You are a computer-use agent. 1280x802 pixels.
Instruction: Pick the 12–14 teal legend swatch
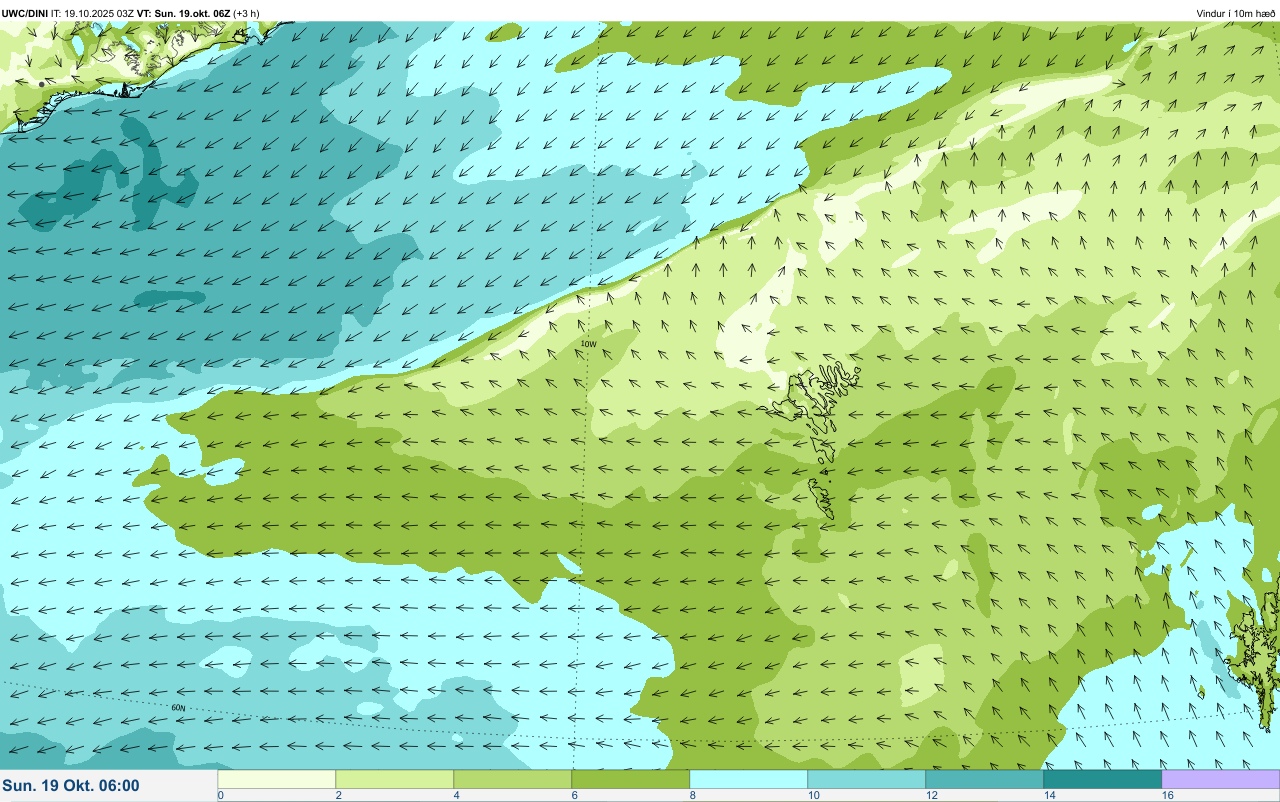tap(985, 779)
